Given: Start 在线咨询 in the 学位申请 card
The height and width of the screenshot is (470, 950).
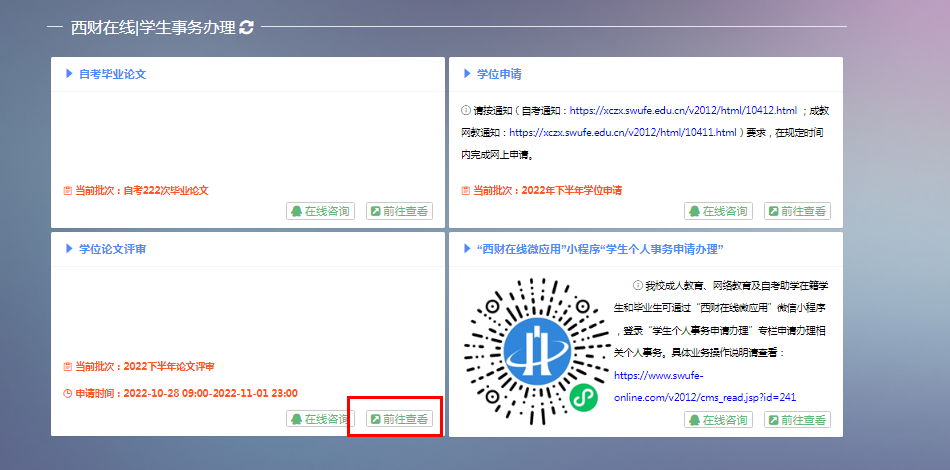Looking at the screenshot, I should pyautogui.click(x=718, y=211).
